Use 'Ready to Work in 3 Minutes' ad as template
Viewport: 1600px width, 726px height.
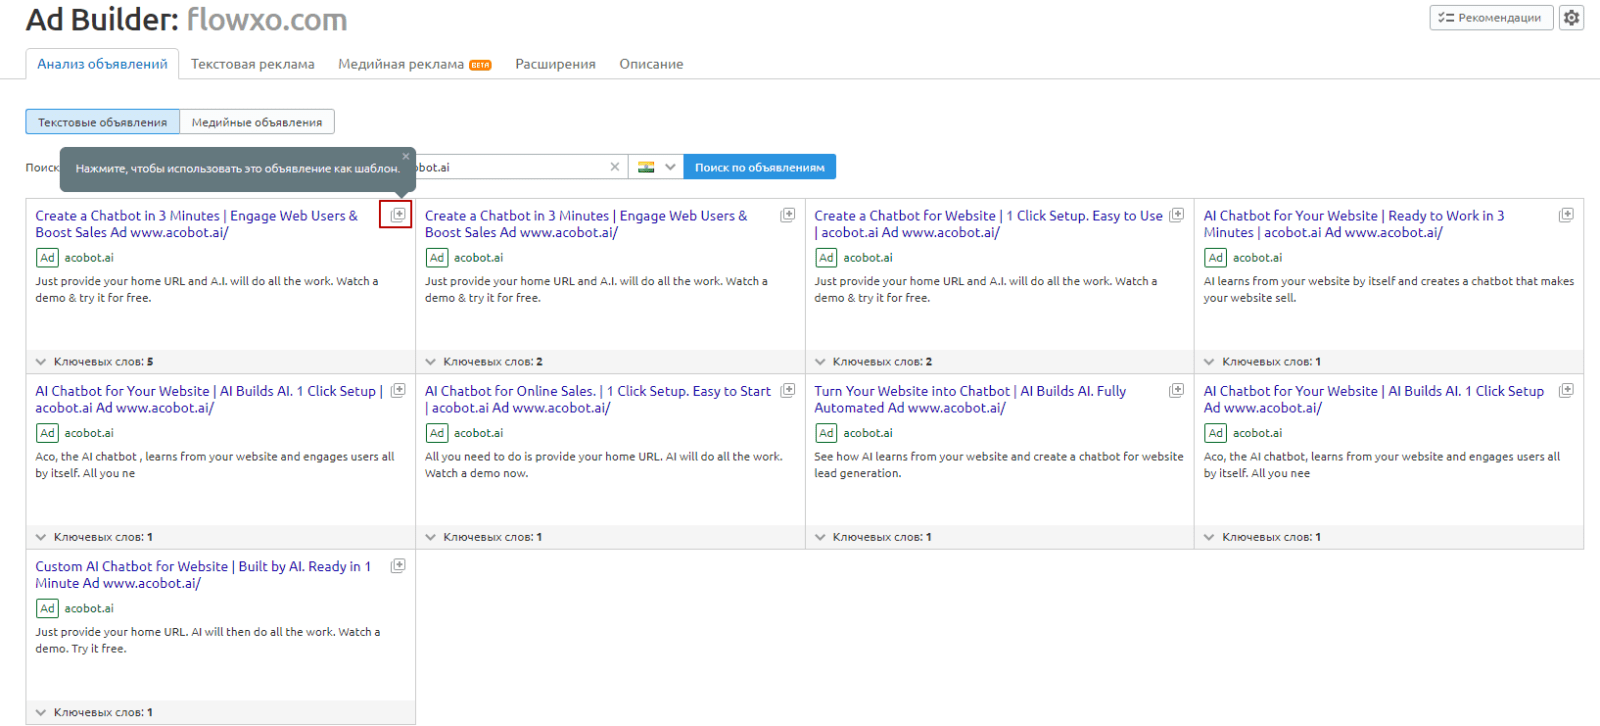(1566, 215)
